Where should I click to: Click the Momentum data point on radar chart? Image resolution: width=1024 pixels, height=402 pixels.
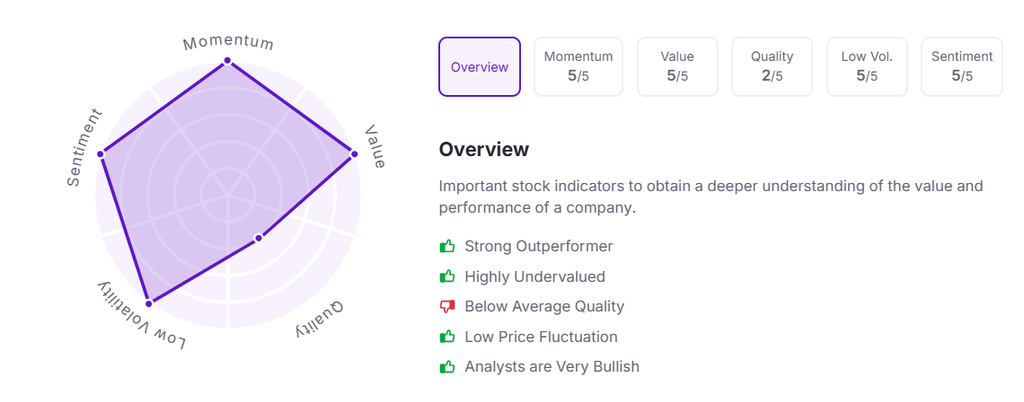click(x=227, y=61)
